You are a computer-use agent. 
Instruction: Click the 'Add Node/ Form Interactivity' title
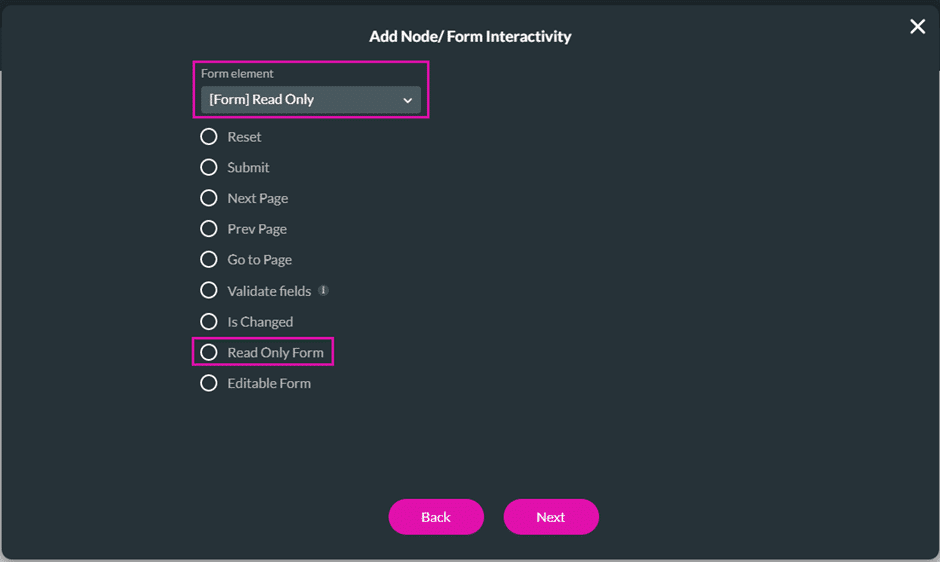(x=470, y=37)
